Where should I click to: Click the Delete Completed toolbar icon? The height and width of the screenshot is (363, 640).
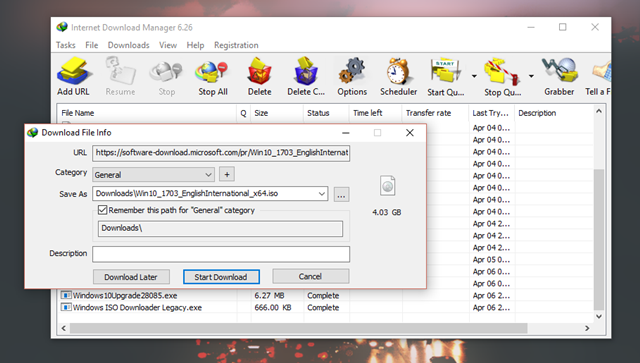tap(306, 71)
